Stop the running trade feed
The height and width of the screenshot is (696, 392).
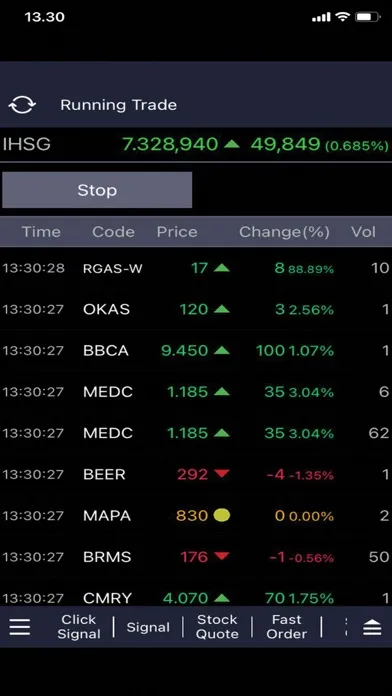click(x=97, y=190)
